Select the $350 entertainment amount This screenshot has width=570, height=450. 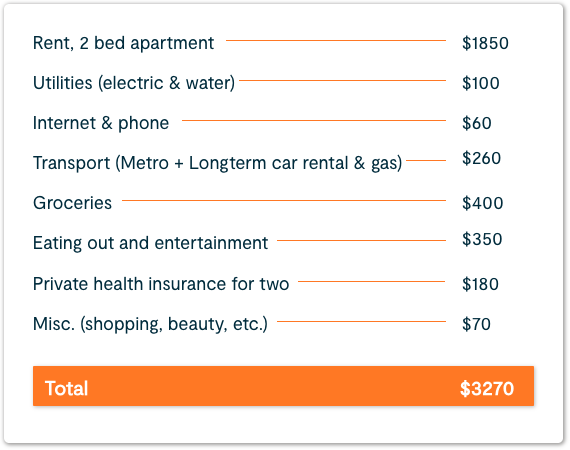point(482,240)
